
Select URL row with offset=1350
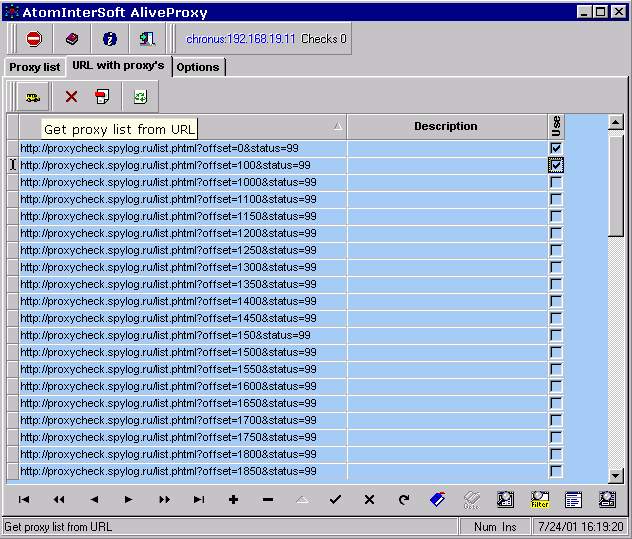click(x=183, y=284)
